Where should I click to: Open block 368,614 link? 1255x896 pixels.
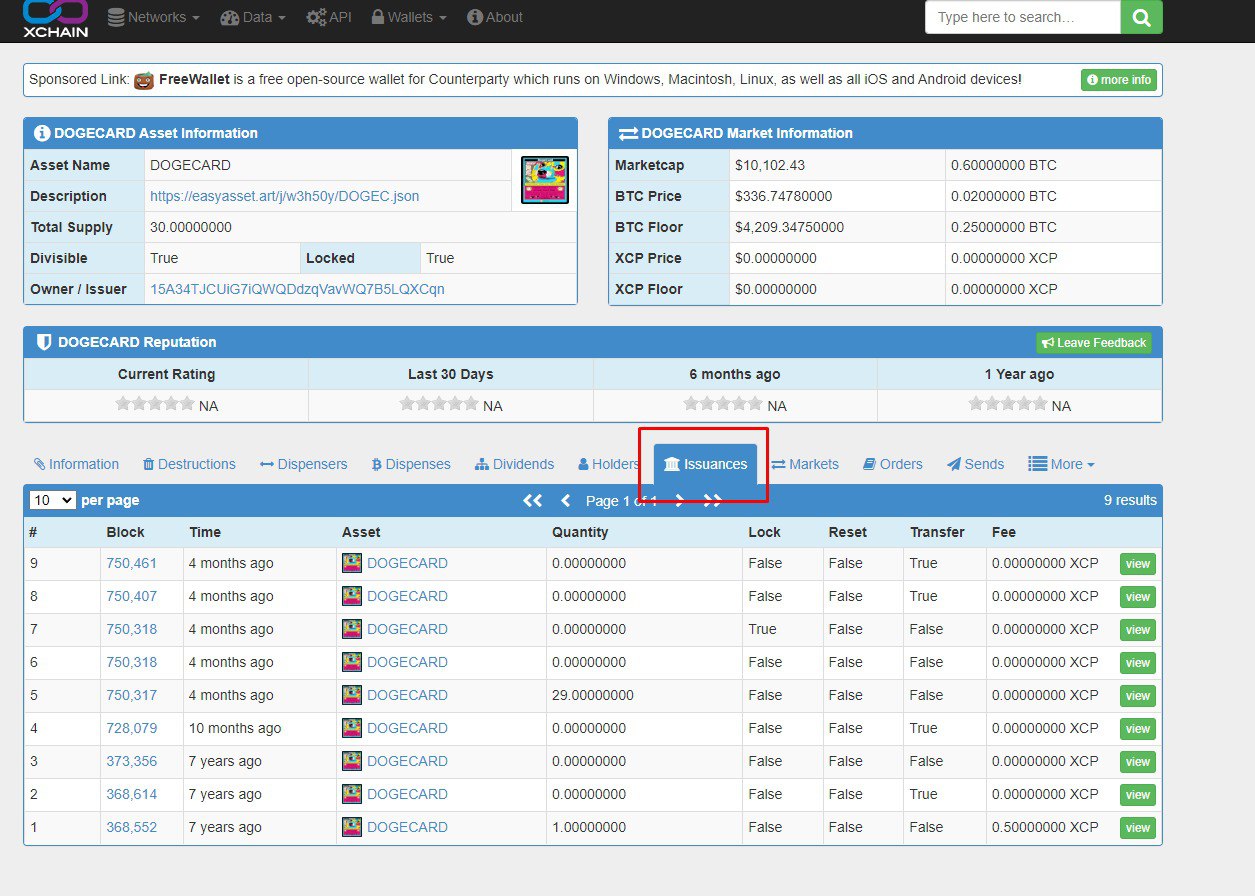(132, 794)
